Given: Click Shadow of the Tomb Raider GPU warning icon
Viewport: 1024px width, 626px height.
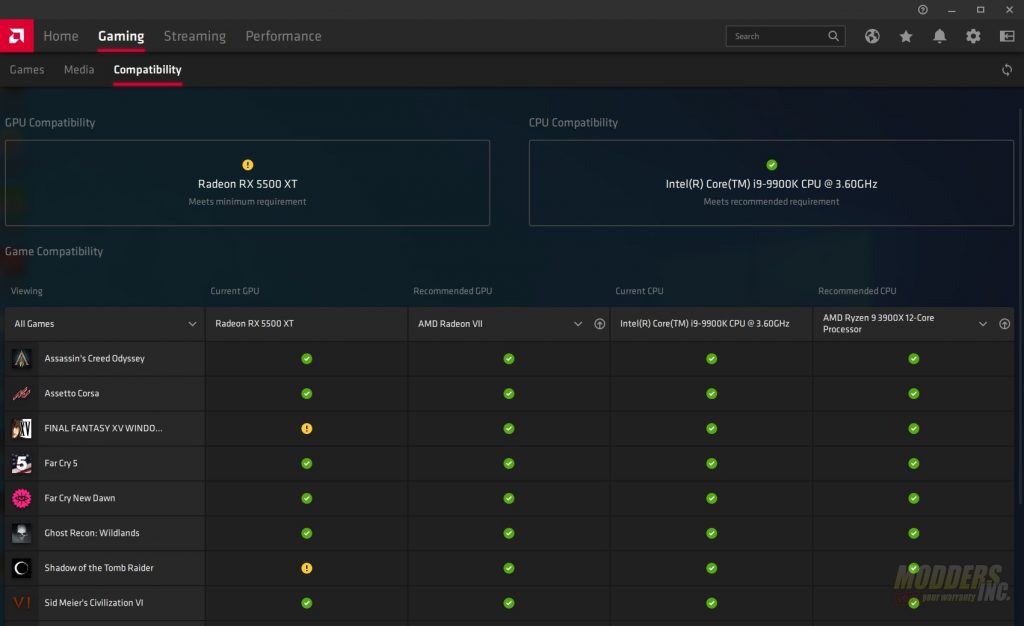Looking at the screenshot, I should (x=306, y=568).
